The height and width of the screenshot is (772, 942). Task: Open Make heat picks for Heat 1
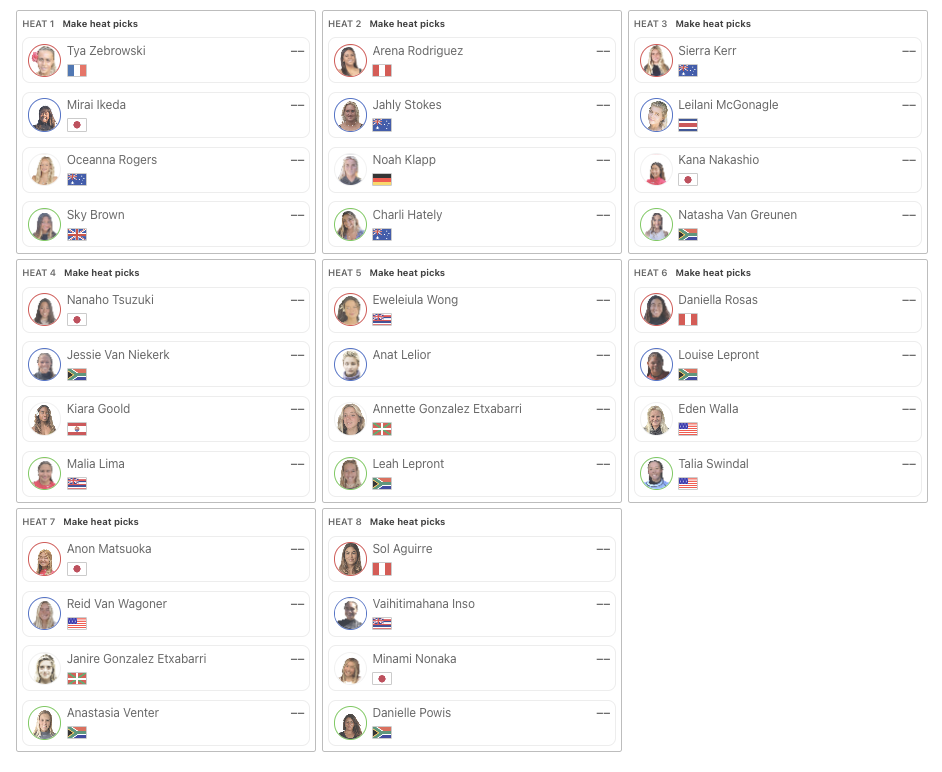pyautogui.click(x=100, y=24)
